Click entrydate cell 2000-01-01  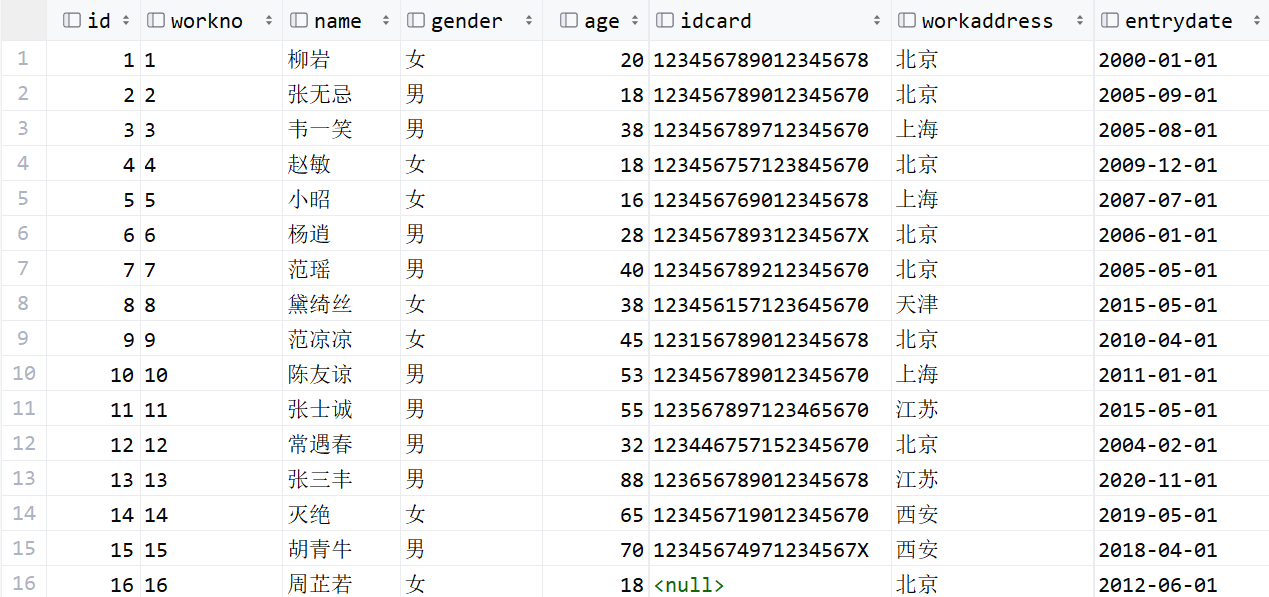pos(1158,60)
